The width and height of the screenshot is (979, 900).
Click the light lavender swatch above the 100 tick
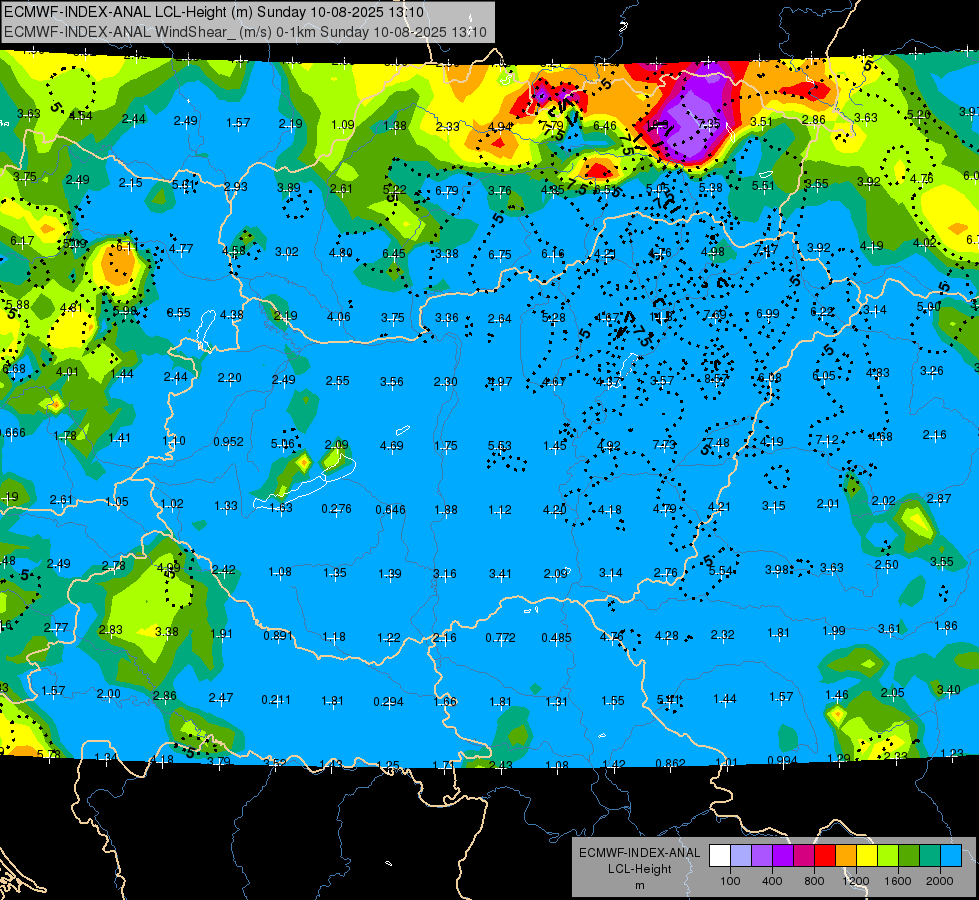(x=740, y=856)
